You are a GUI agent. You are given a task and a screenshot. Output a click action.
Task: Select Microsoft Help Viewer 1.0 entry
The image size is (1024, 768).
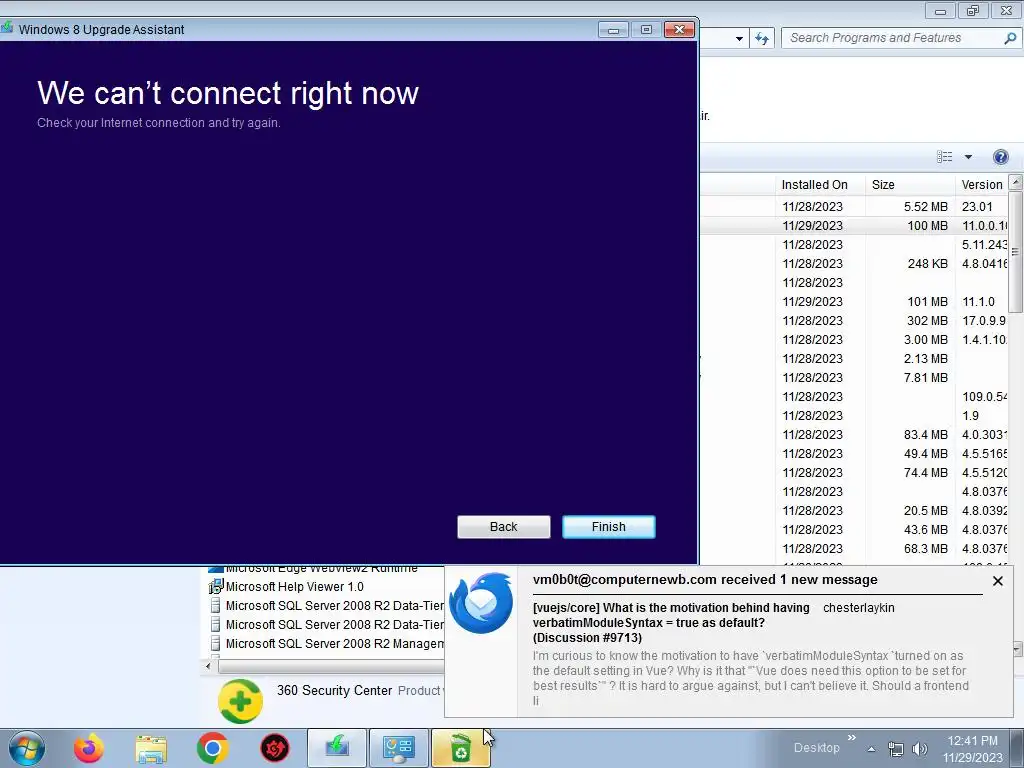tap(295, 586)
